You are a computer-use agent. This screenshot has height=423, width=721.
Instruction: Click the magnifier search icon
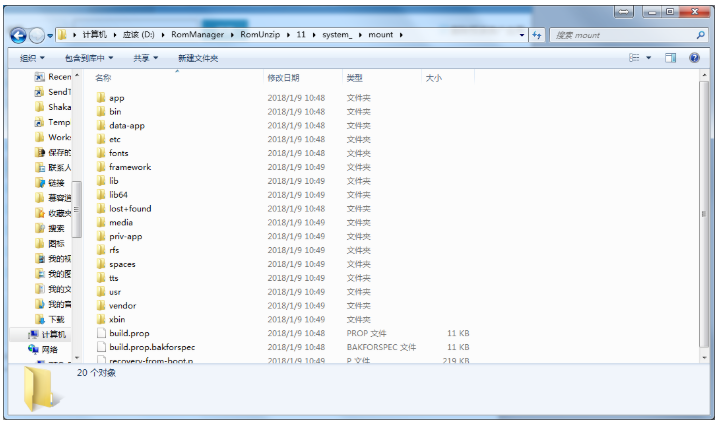click(700, 35)
